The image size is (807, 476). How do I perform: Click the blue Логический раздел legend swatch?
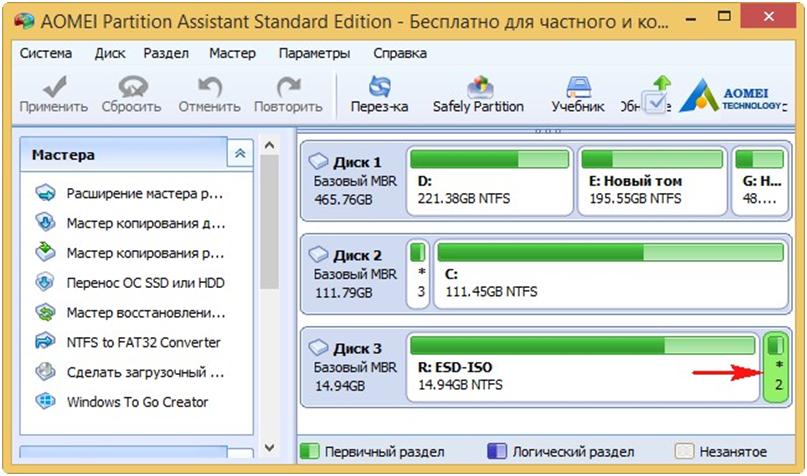(x=497, y=452)
